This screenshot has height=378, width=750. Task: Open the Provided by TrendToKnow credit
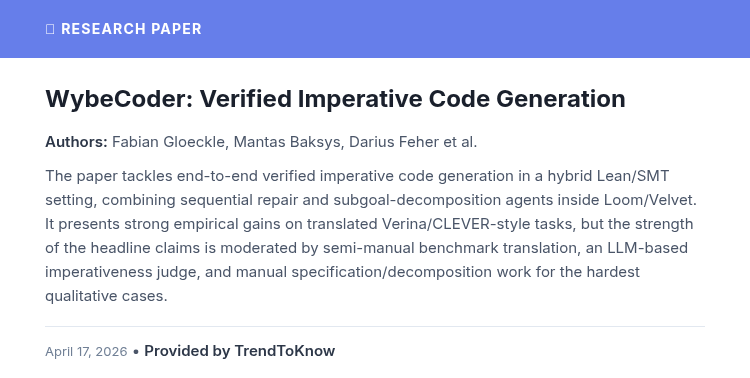pos(240,351)
